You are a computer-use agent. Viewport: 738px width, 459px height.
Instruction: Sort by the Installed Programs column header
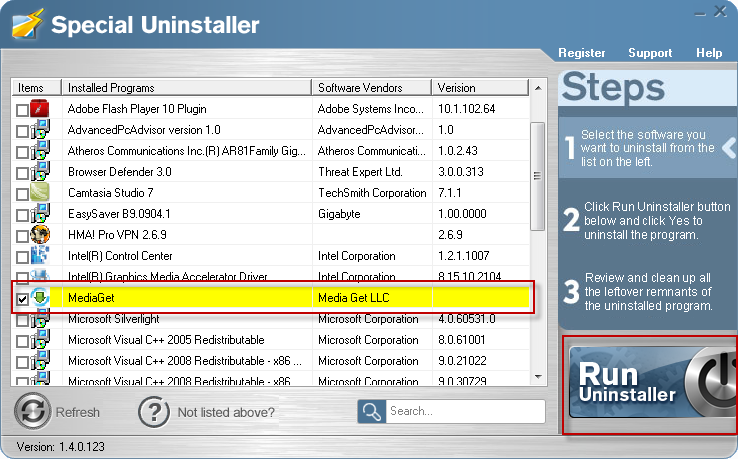tap(186, 88)
